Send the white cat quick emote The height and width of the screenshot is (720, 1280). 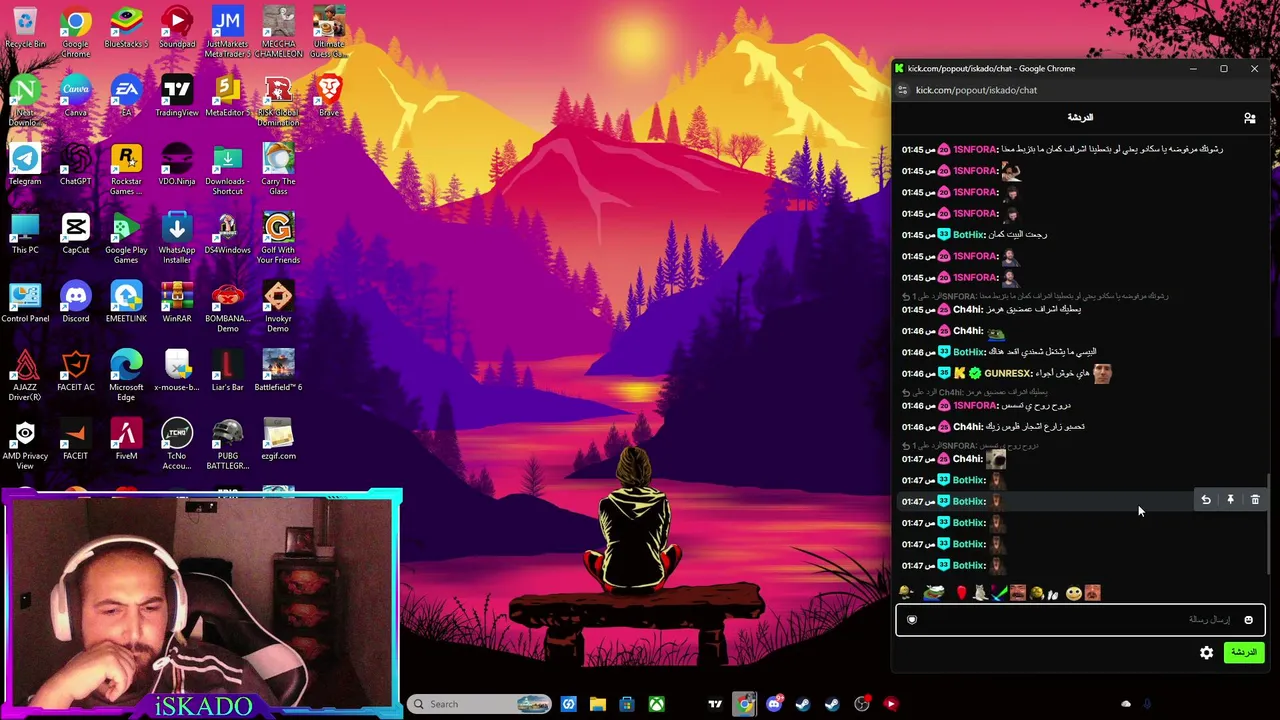coord(981,593)
